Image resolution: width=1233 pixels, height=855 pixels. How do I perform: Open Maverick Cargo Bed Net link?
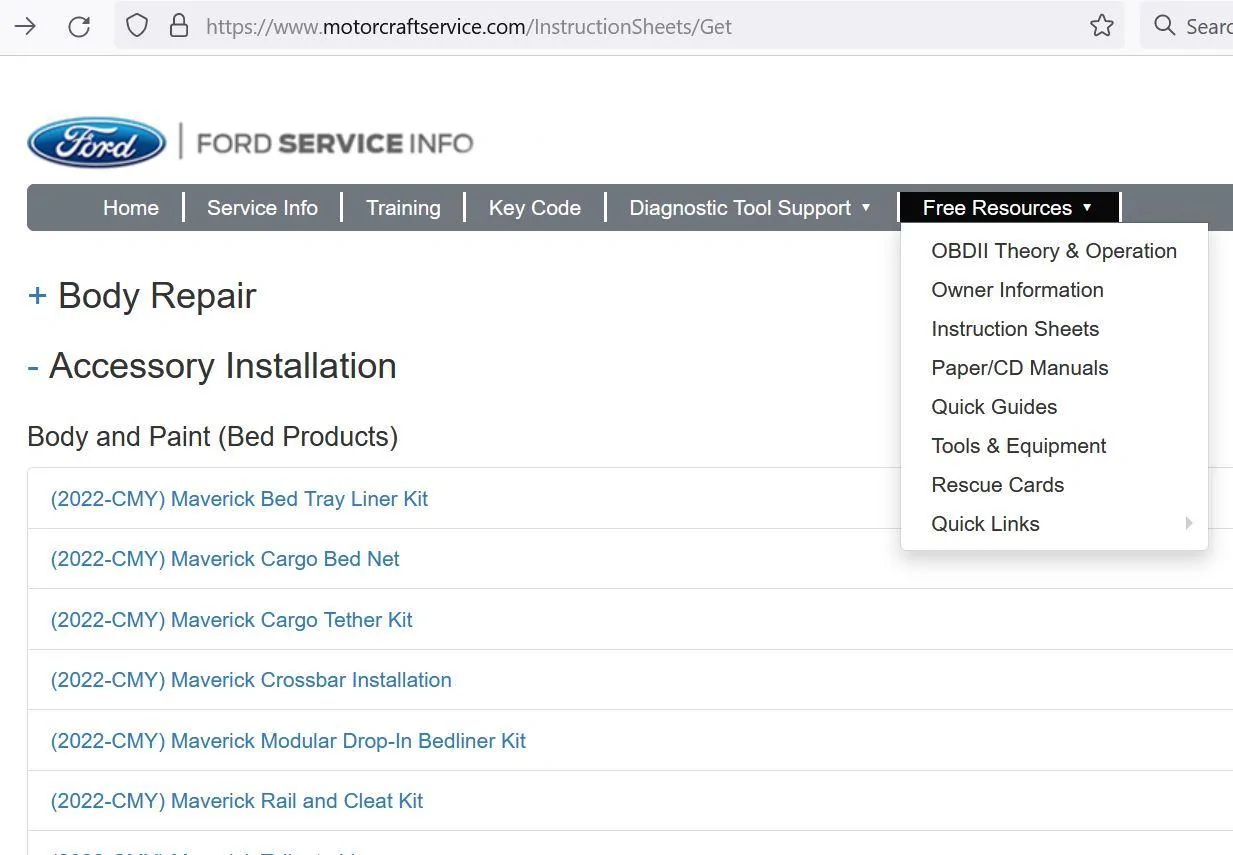click(225, 559)
